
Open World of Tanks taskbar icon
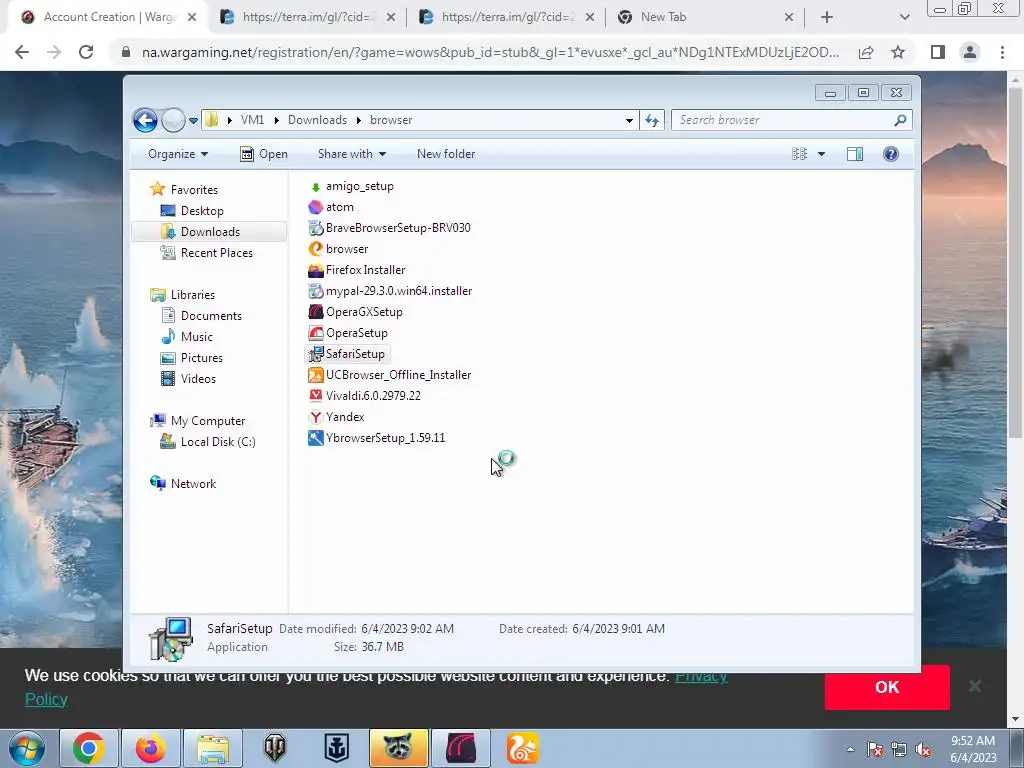pyautogui.click(x=275, y=748)
